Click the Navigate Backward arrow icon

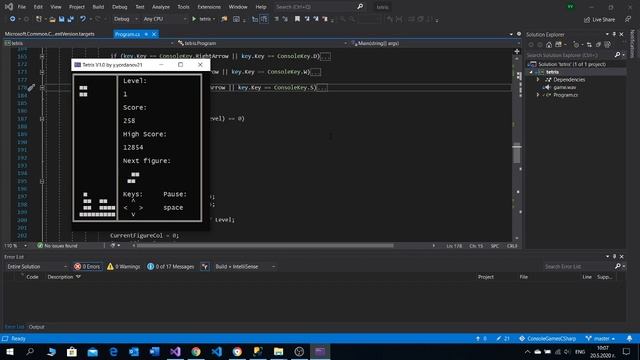[x=12, y=19]
